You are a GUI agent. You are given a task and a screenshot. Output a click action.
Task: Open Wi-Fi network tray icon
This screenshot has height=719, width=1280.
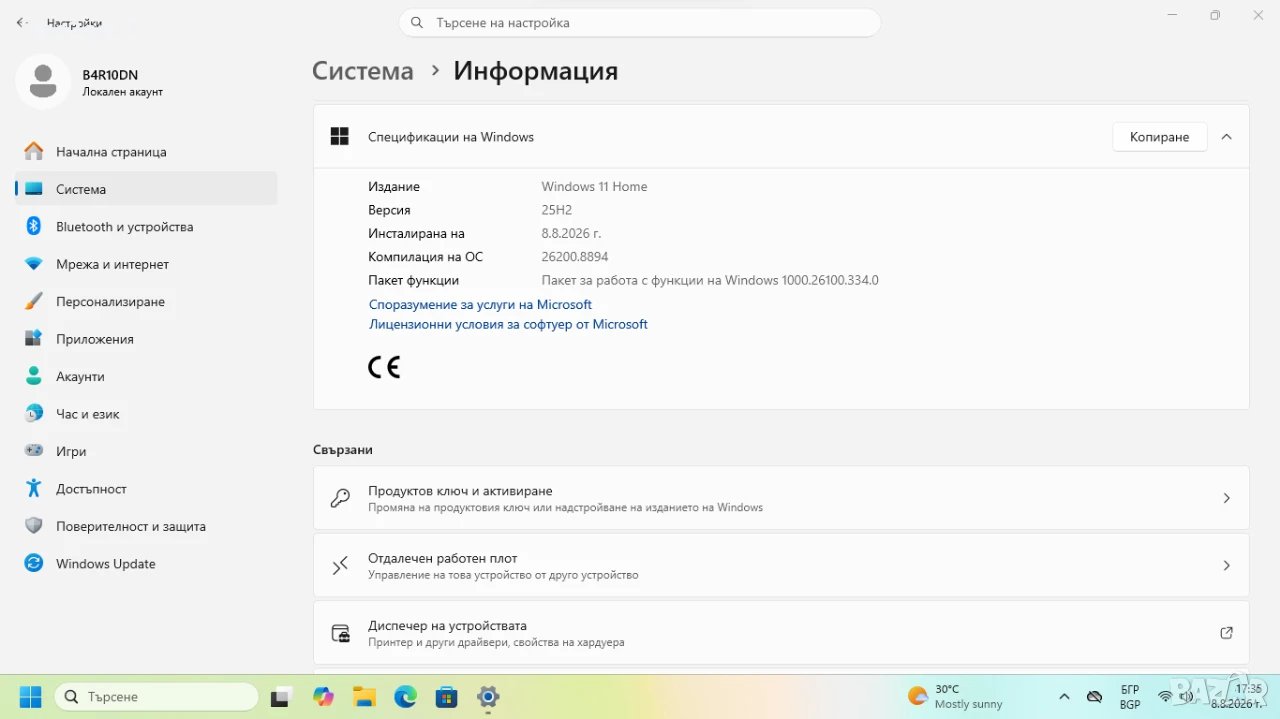pos(1165,697)
